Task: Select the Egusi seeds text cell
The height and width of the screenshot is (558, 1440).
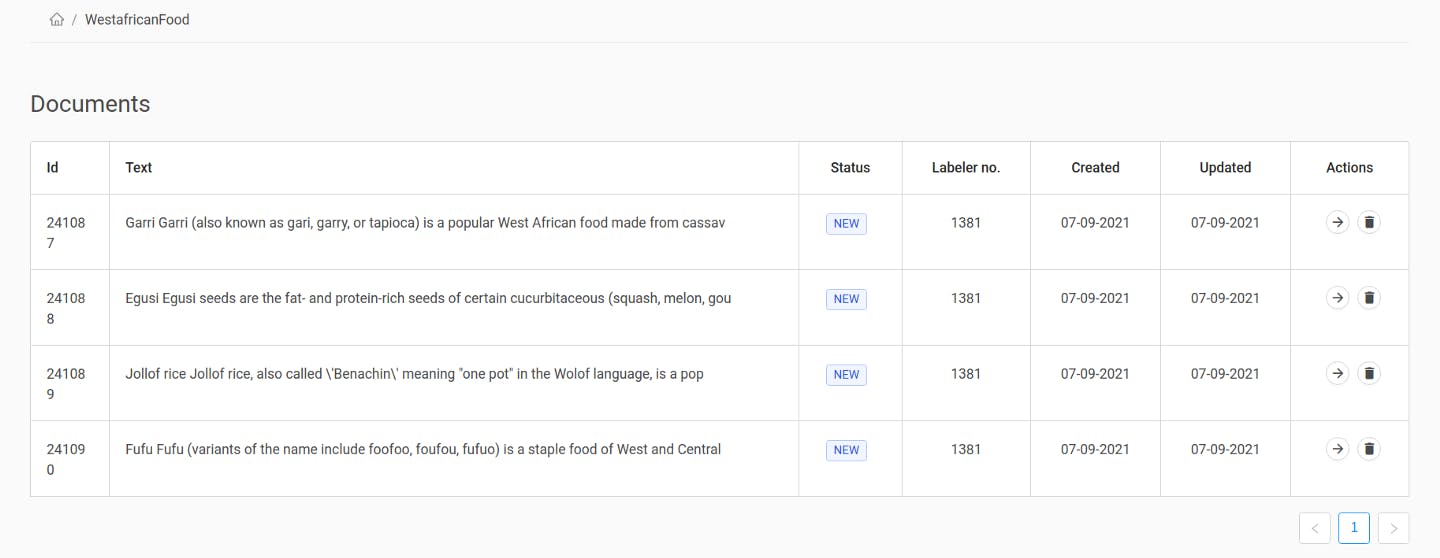Action: point(454,308)
